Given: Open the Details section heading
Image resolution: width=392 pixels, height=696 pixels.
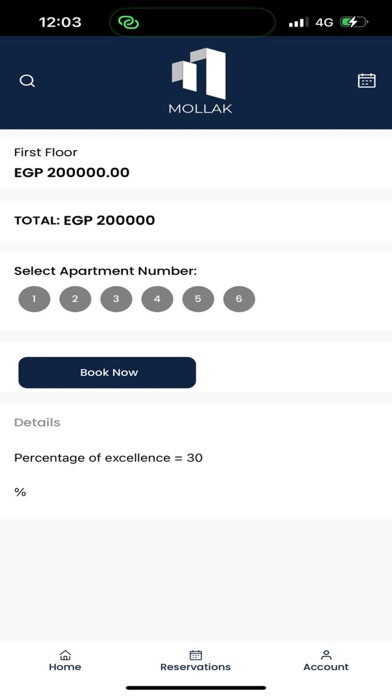Looking at the screenshot, I should tap(37, 423).
